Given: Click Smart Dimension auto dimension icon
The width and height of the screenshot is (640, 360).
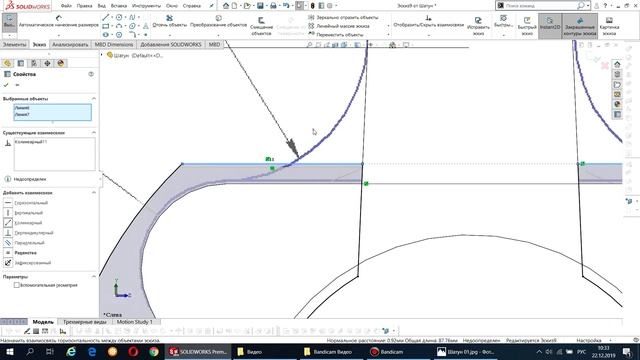Looking at the screenshot, I should tap(59, 18).
